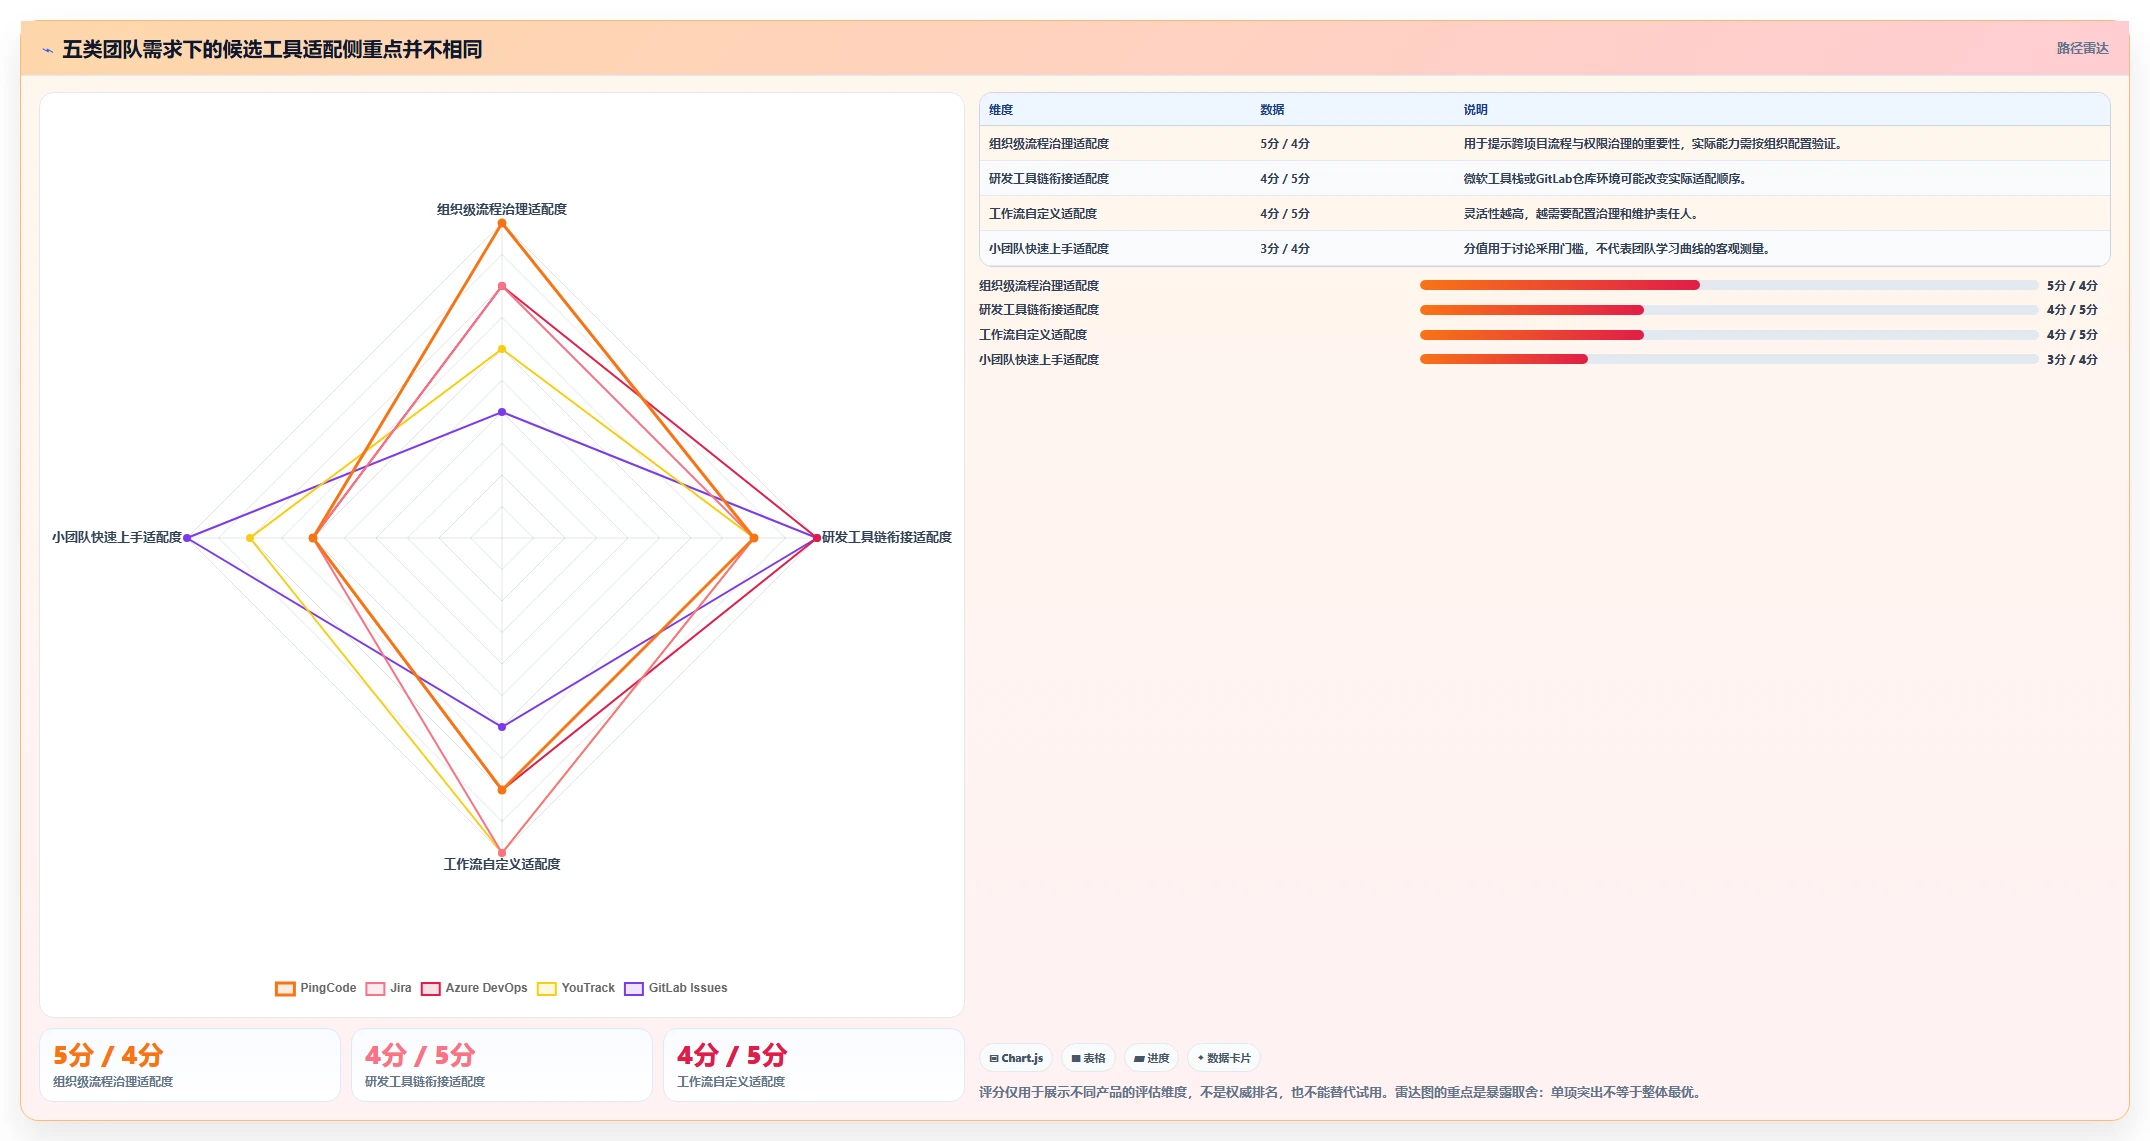Select table row 小团队快速上手适配度
The image size is (2150, 1141).
pos(1544,249)
